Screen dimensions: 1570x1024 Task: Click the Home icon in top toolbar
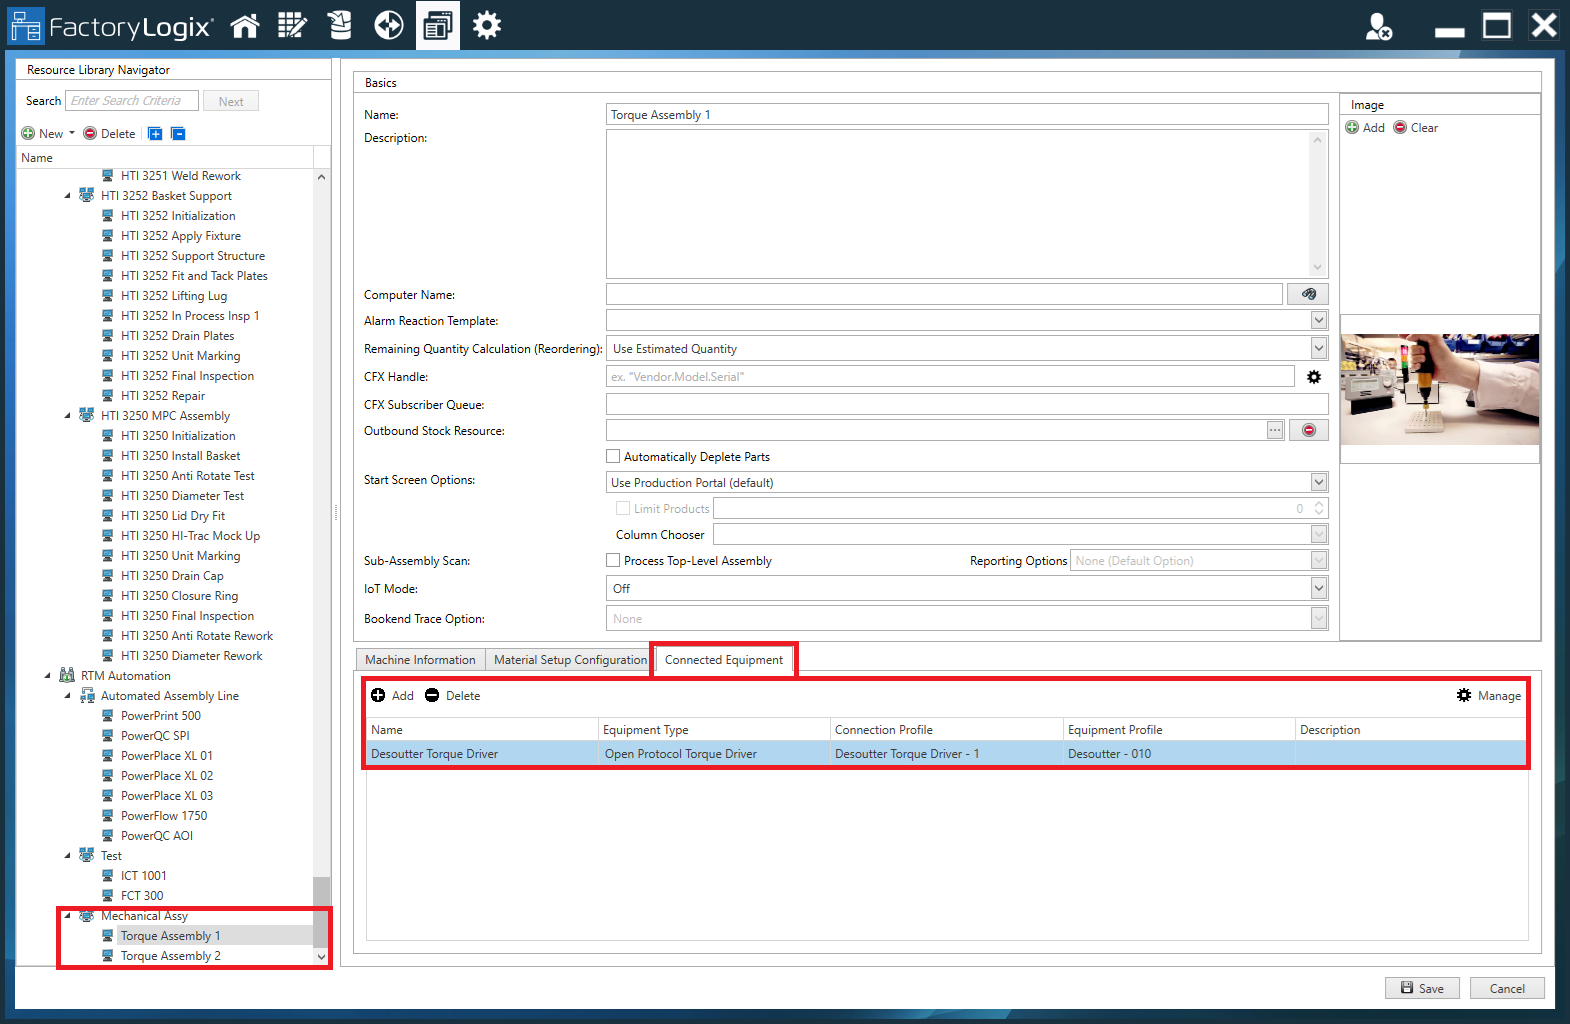coord(245,26)
